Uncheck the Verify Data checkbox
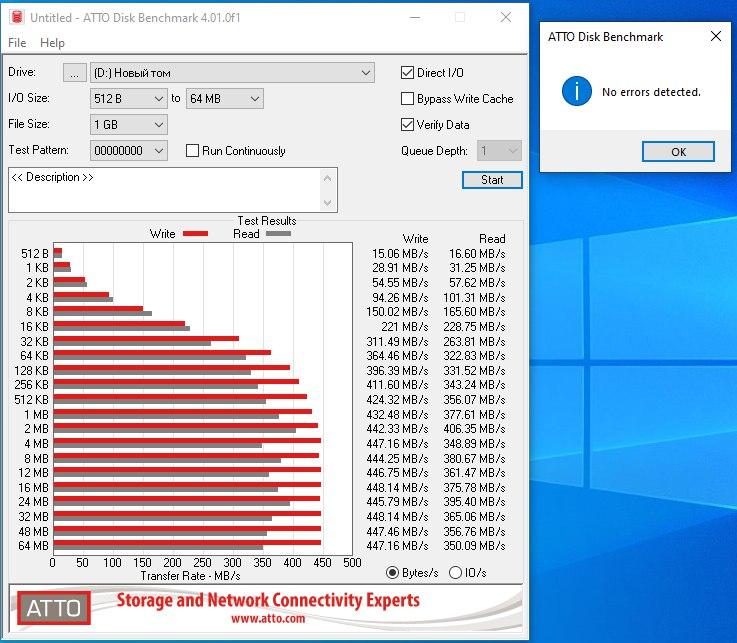The height and width of the screenshot is (643, 737). (407, 125)
